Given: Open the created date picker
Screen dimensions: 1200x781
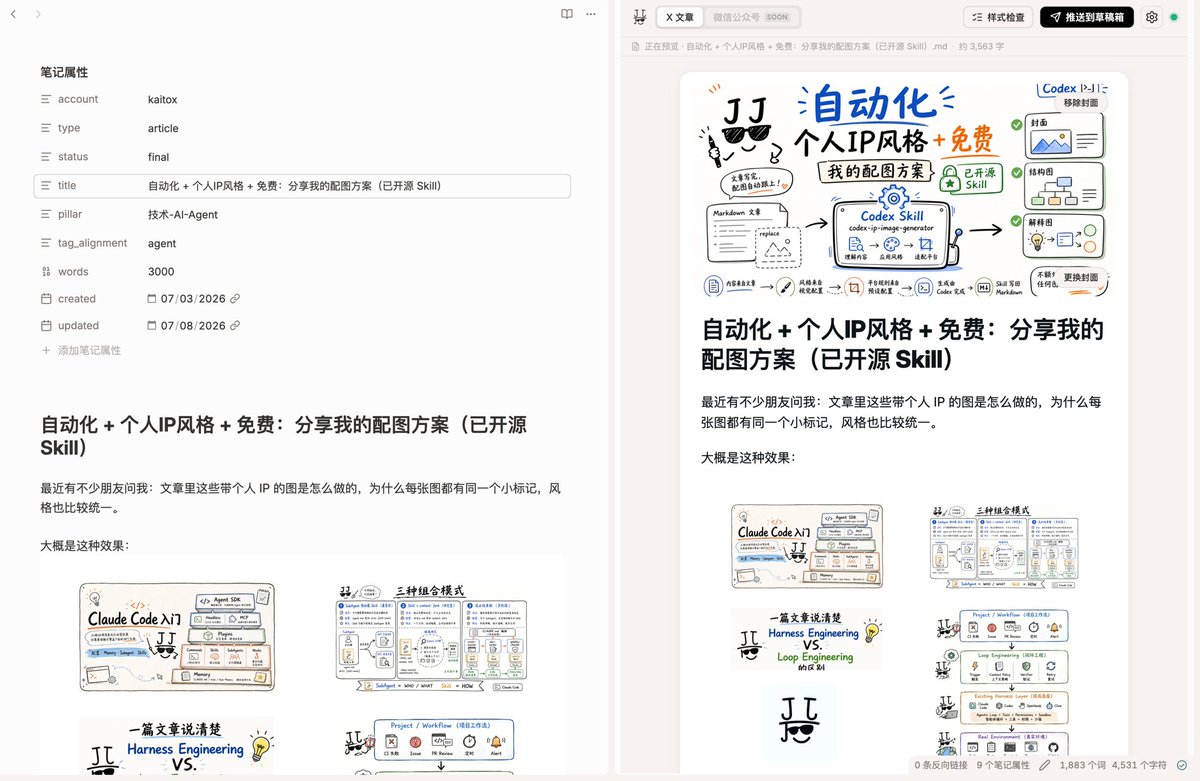Looking at the screenshot, I should point(186,299).
